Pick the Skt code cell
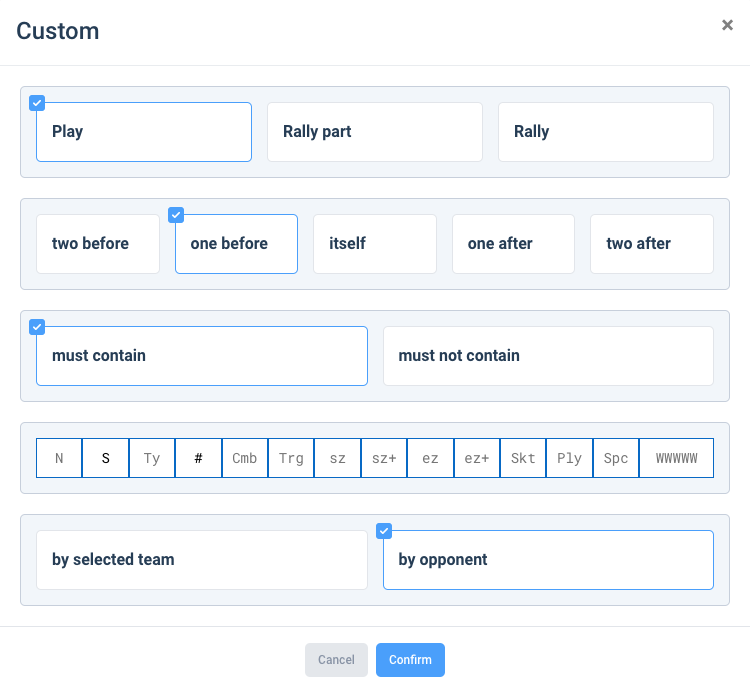750x691 pixels. click(x=523, y=458)
